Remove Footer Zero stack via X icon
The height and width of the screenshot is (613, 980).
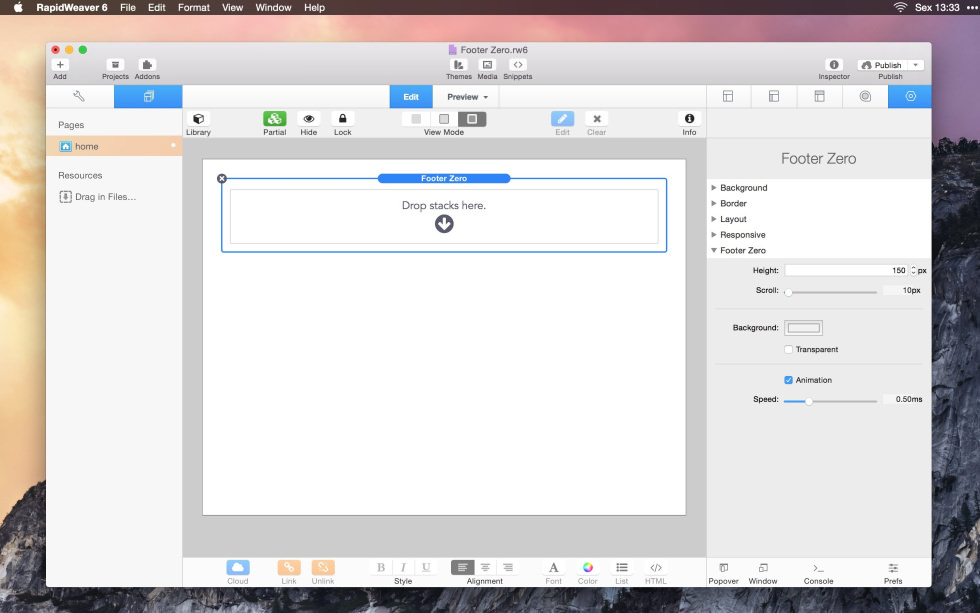pyautogui.click(x=222, y=179)
